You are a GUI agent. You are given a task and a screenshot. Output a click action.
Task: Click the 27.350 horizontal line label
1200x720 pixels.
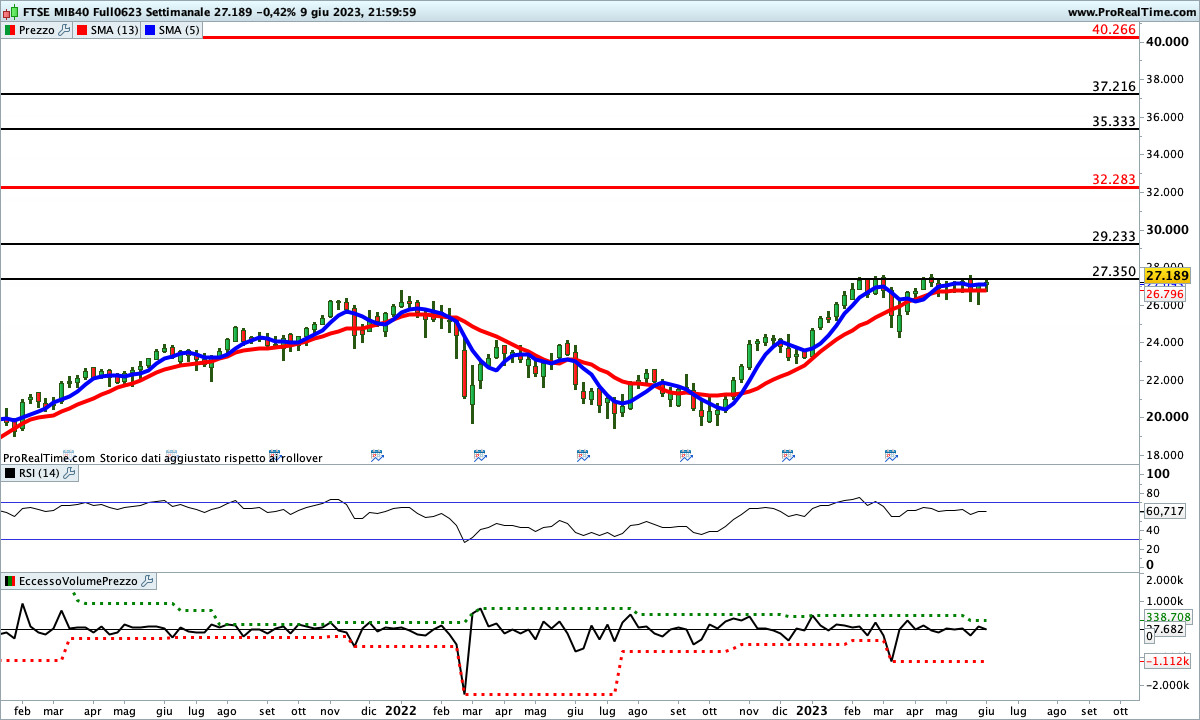(1115, 272)
